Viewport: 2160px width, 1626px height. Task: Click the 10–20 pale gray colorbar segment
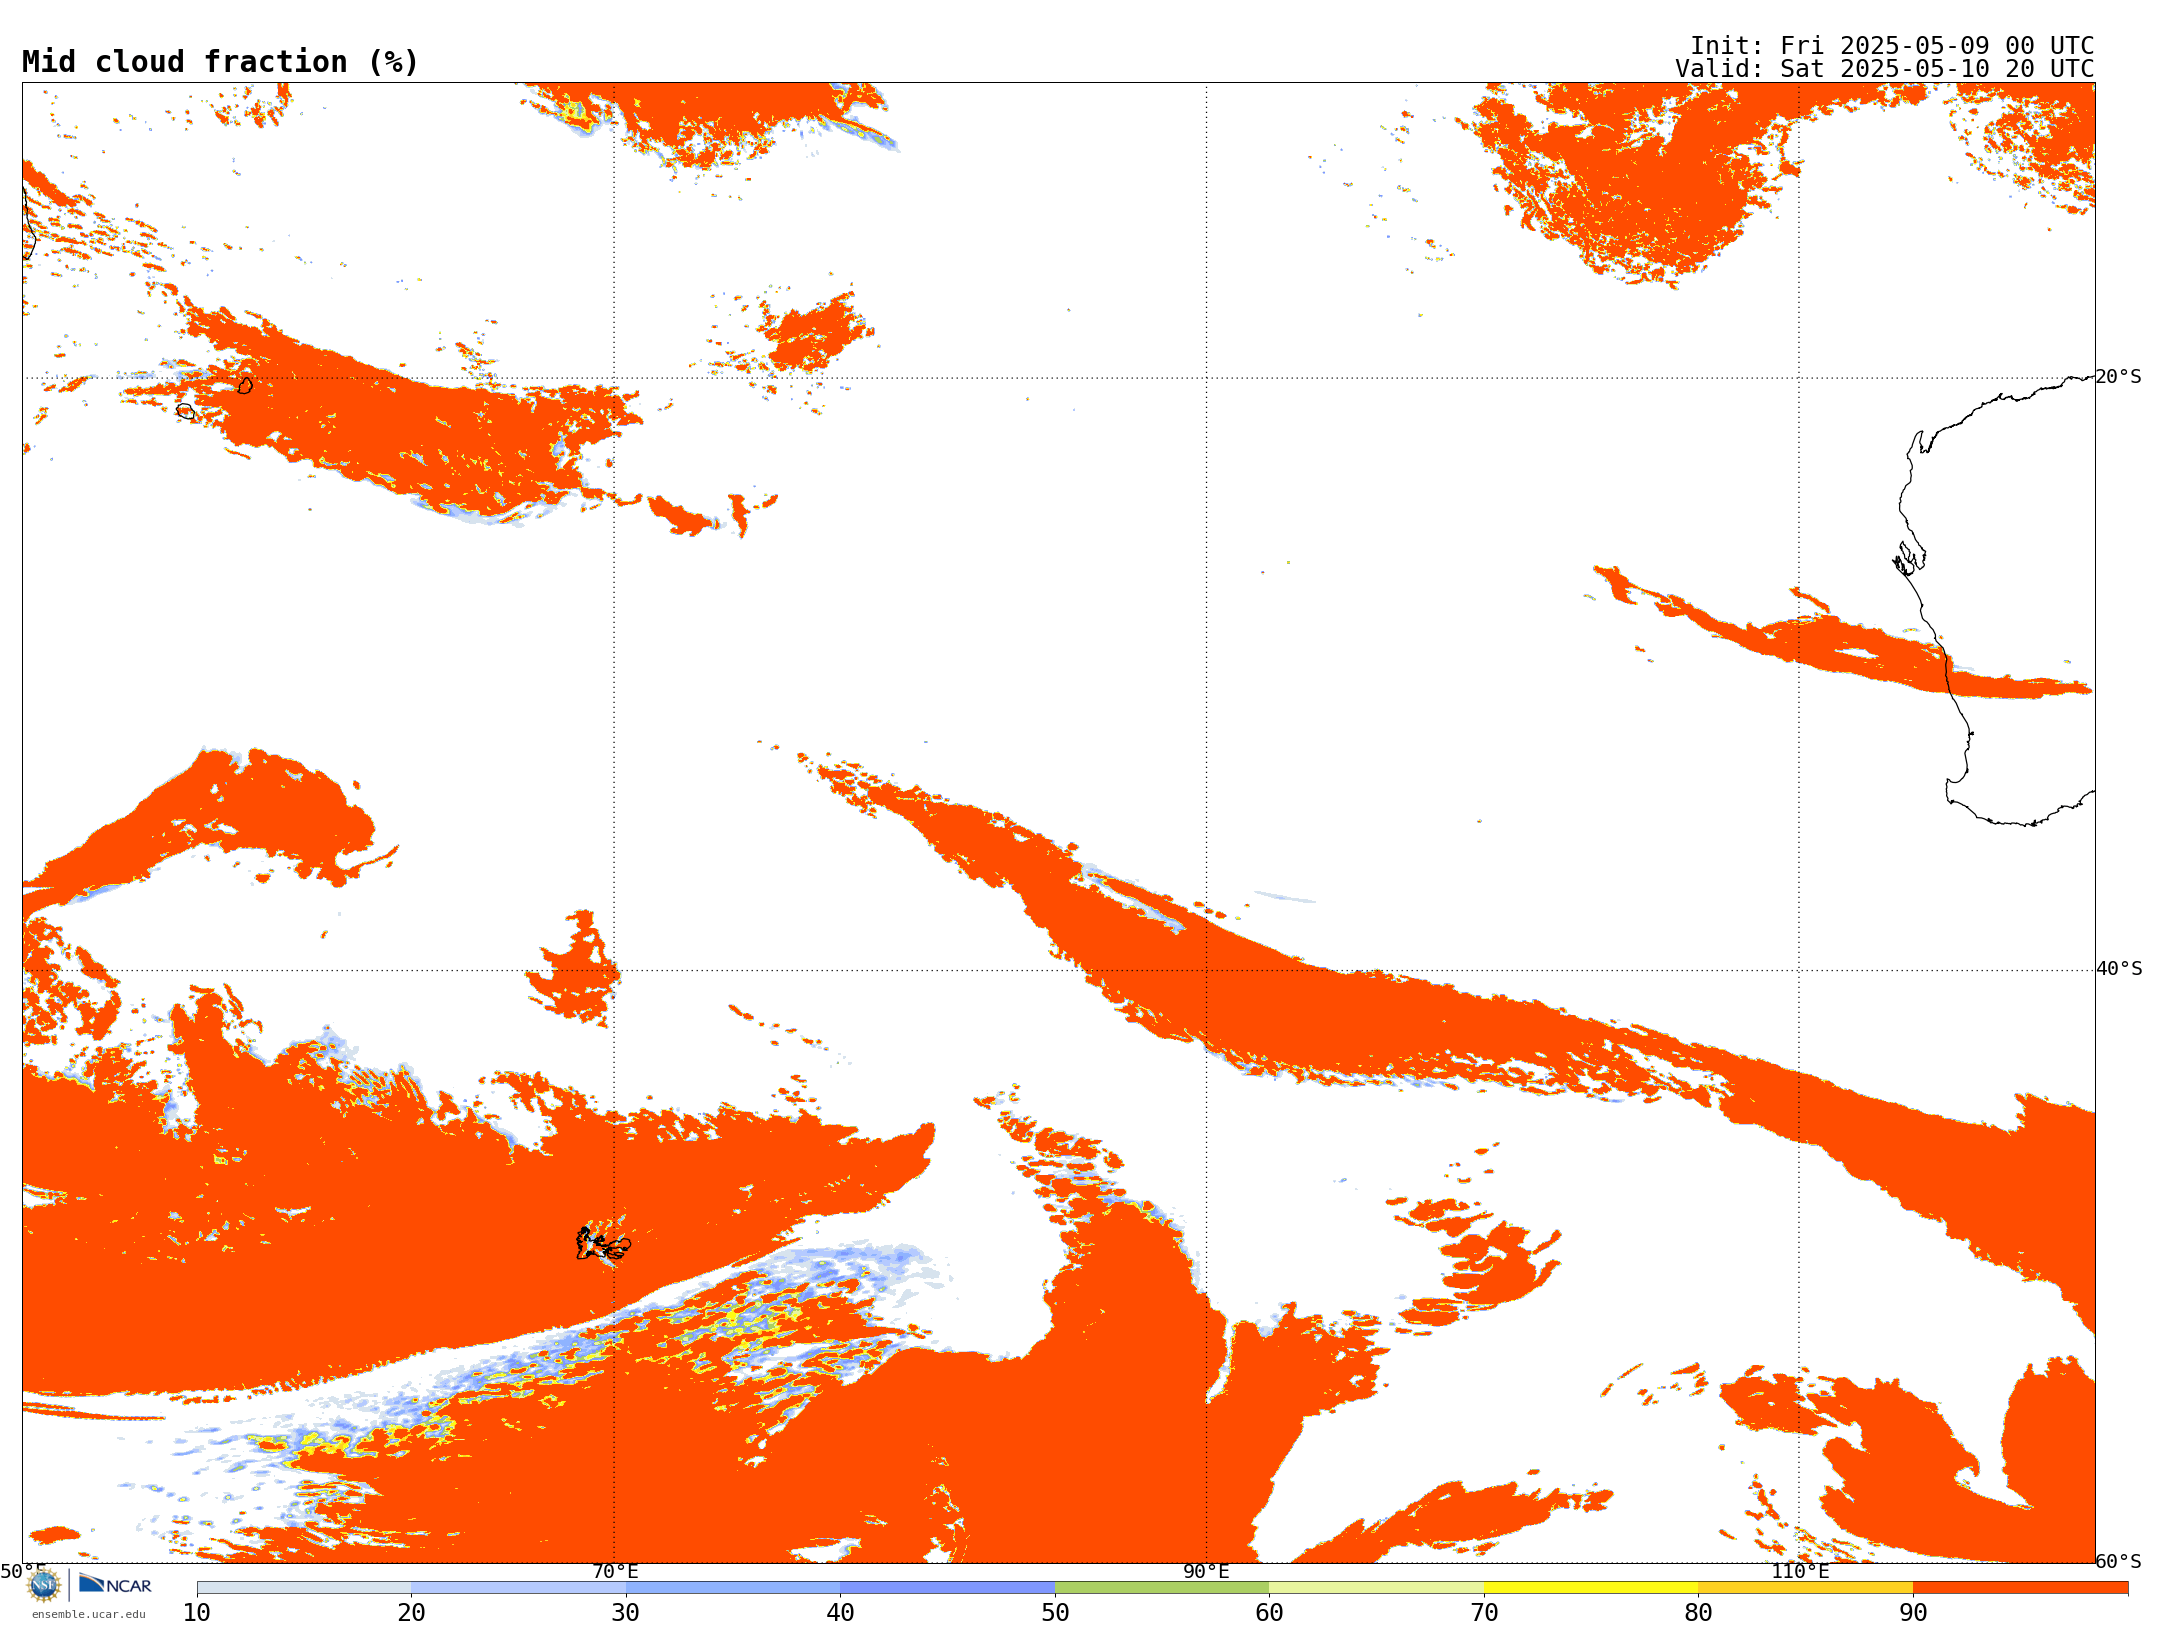coord(304,1588)
